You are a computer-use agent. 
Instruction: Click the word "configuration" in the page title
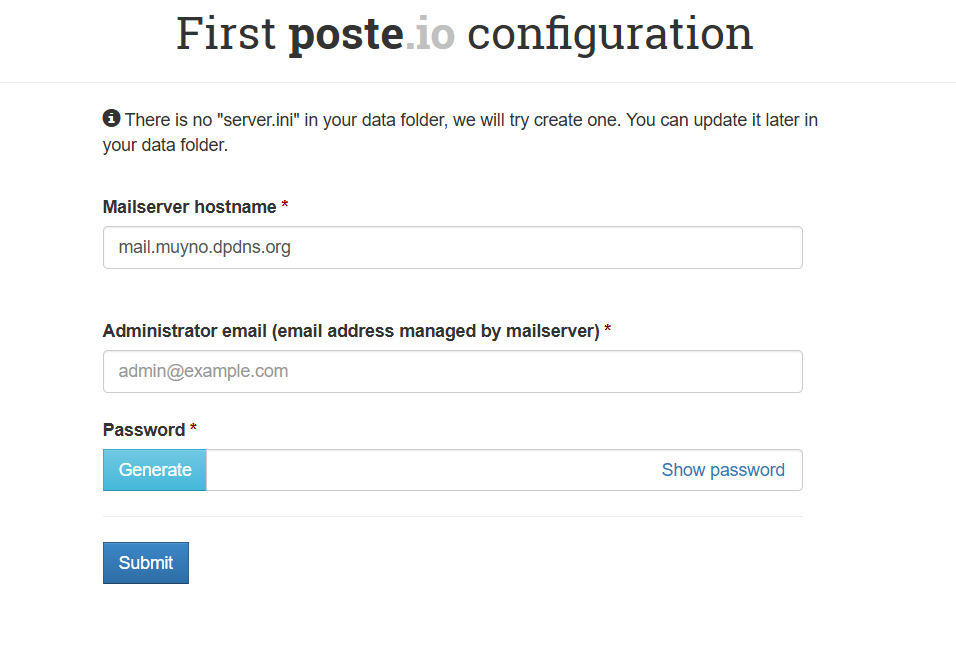[x=610, y=34]
